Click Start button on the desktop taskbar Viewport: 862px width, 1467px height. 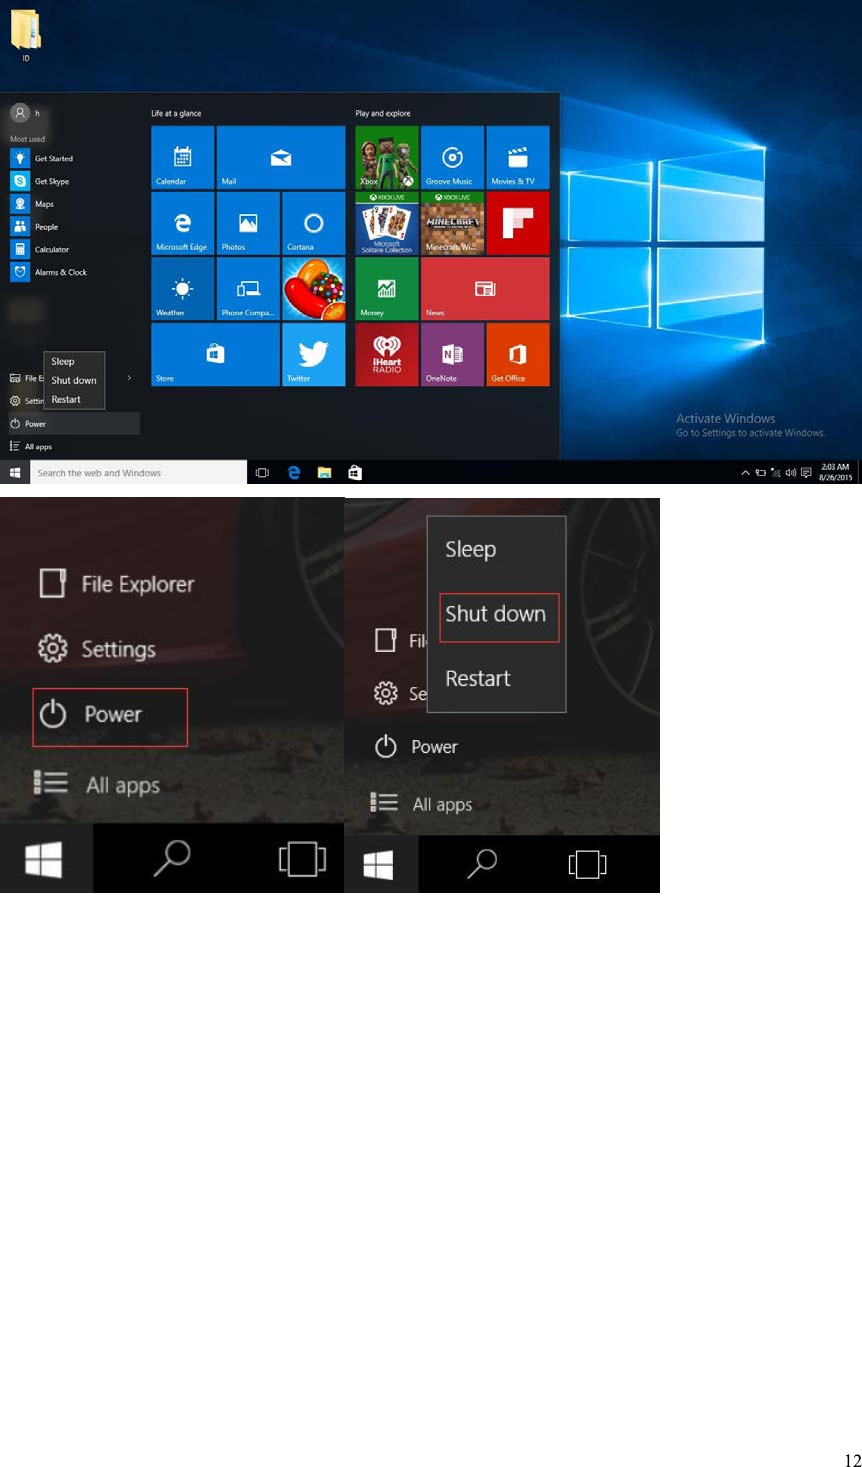coord(15,473)
